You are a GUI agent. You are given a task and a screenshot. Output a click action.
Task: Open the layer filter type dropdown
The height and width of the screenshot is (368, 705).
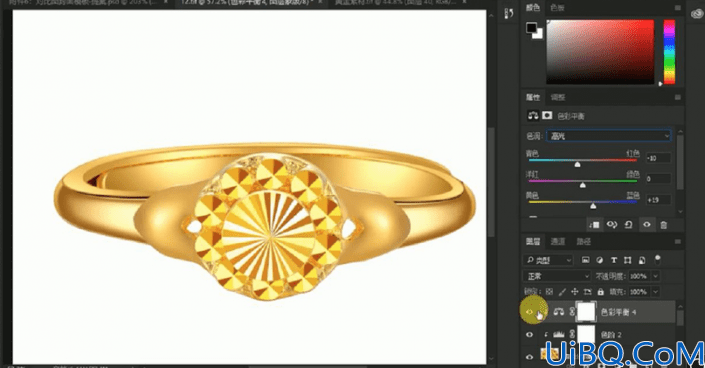pos(548,260)
